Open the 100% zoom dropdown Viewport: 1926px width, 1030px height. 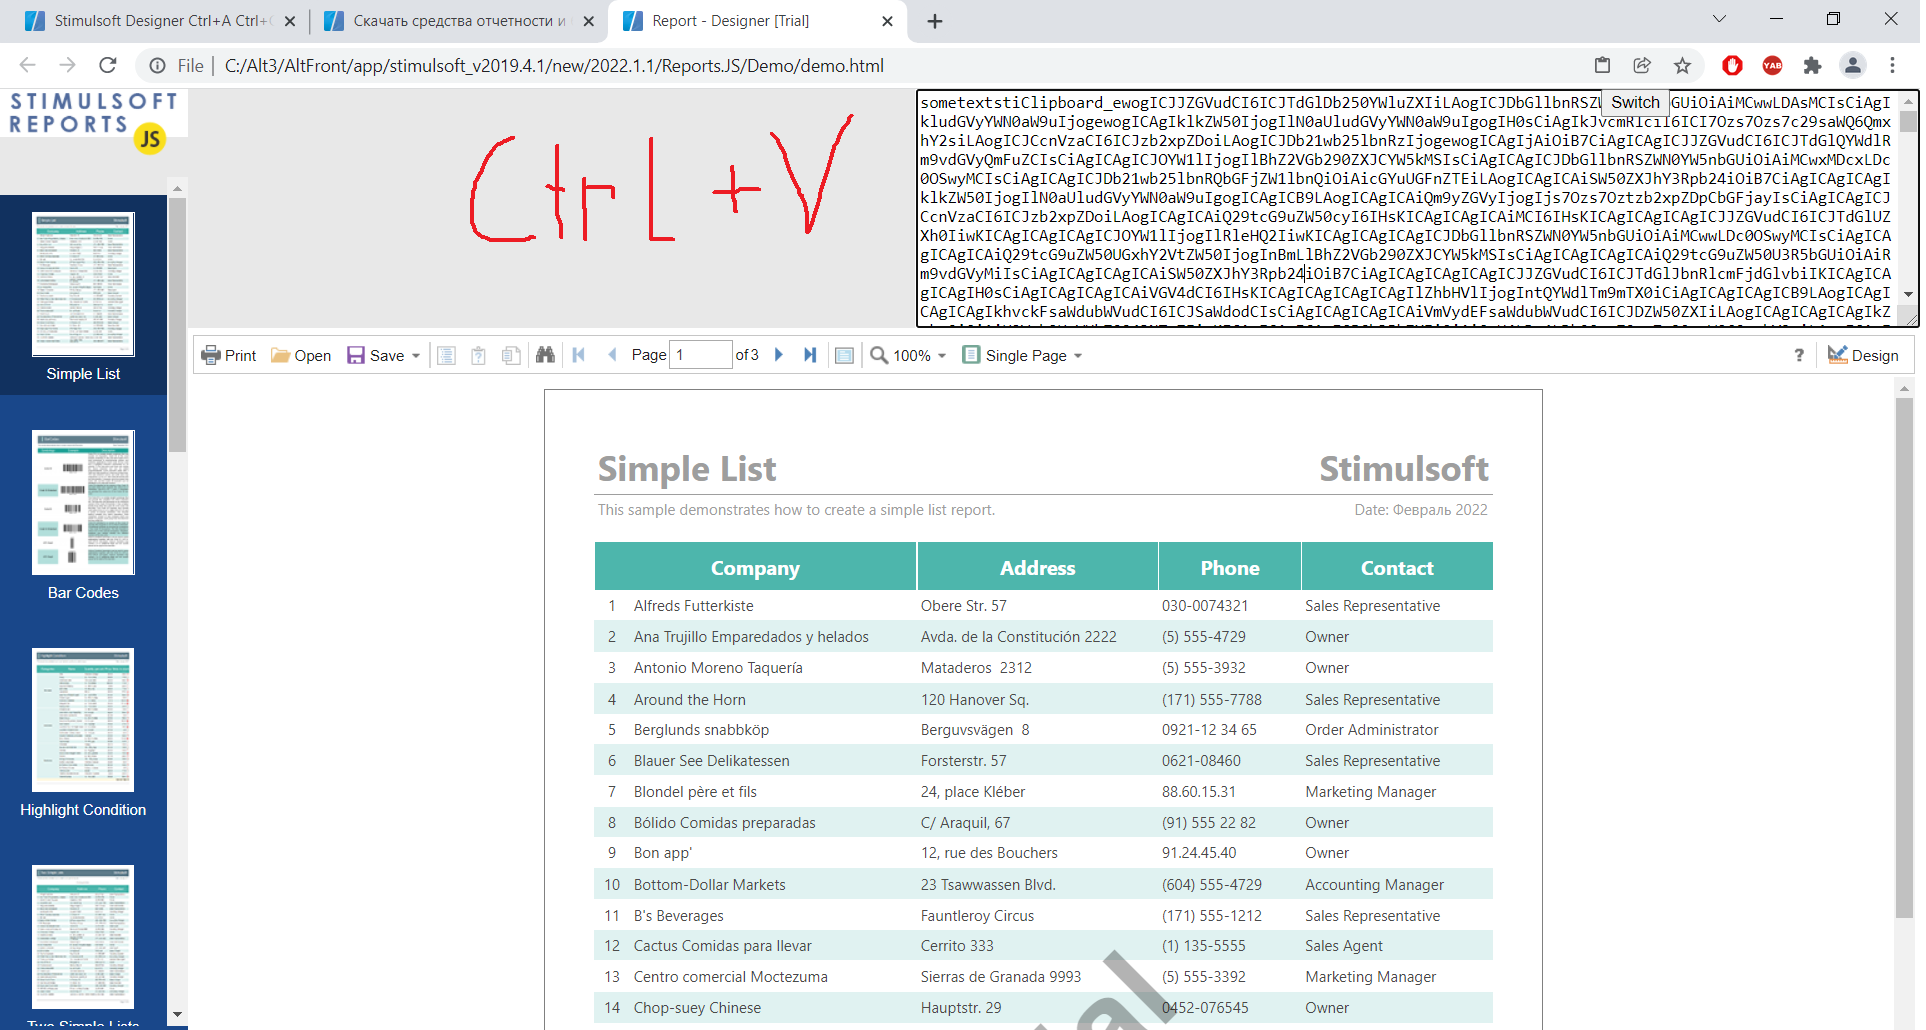(907, 355)
